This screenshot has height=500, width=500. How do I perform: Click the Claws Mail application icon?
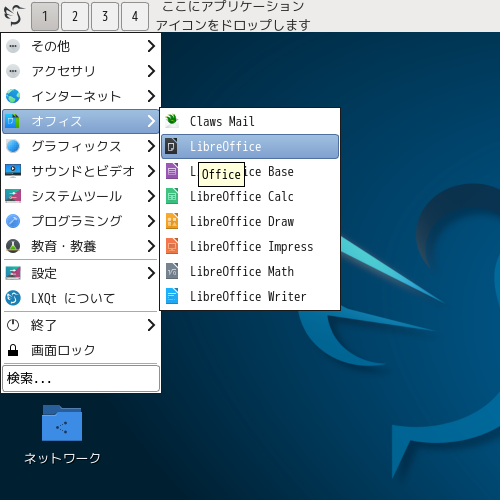172,121
